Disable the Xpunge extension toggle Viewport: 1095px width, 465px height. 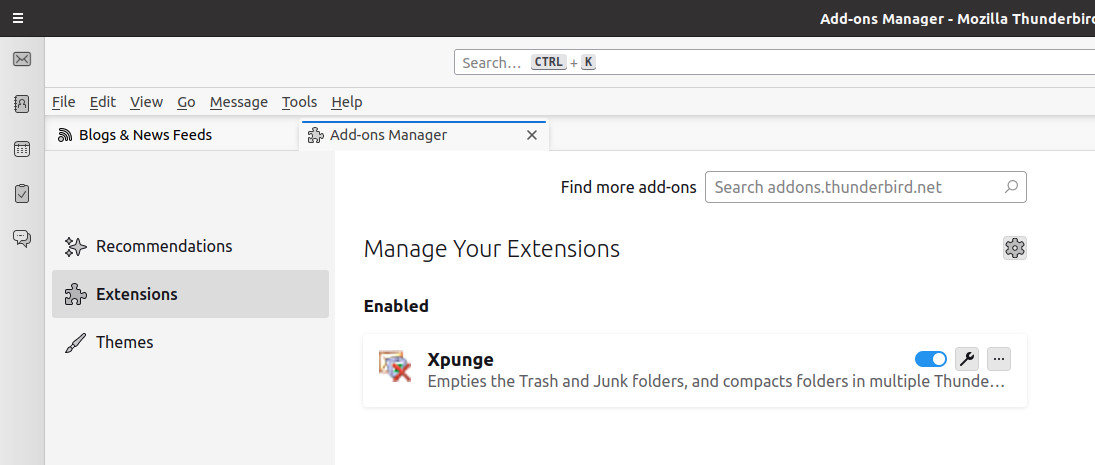pyautogui.click(x=931, y=359)
